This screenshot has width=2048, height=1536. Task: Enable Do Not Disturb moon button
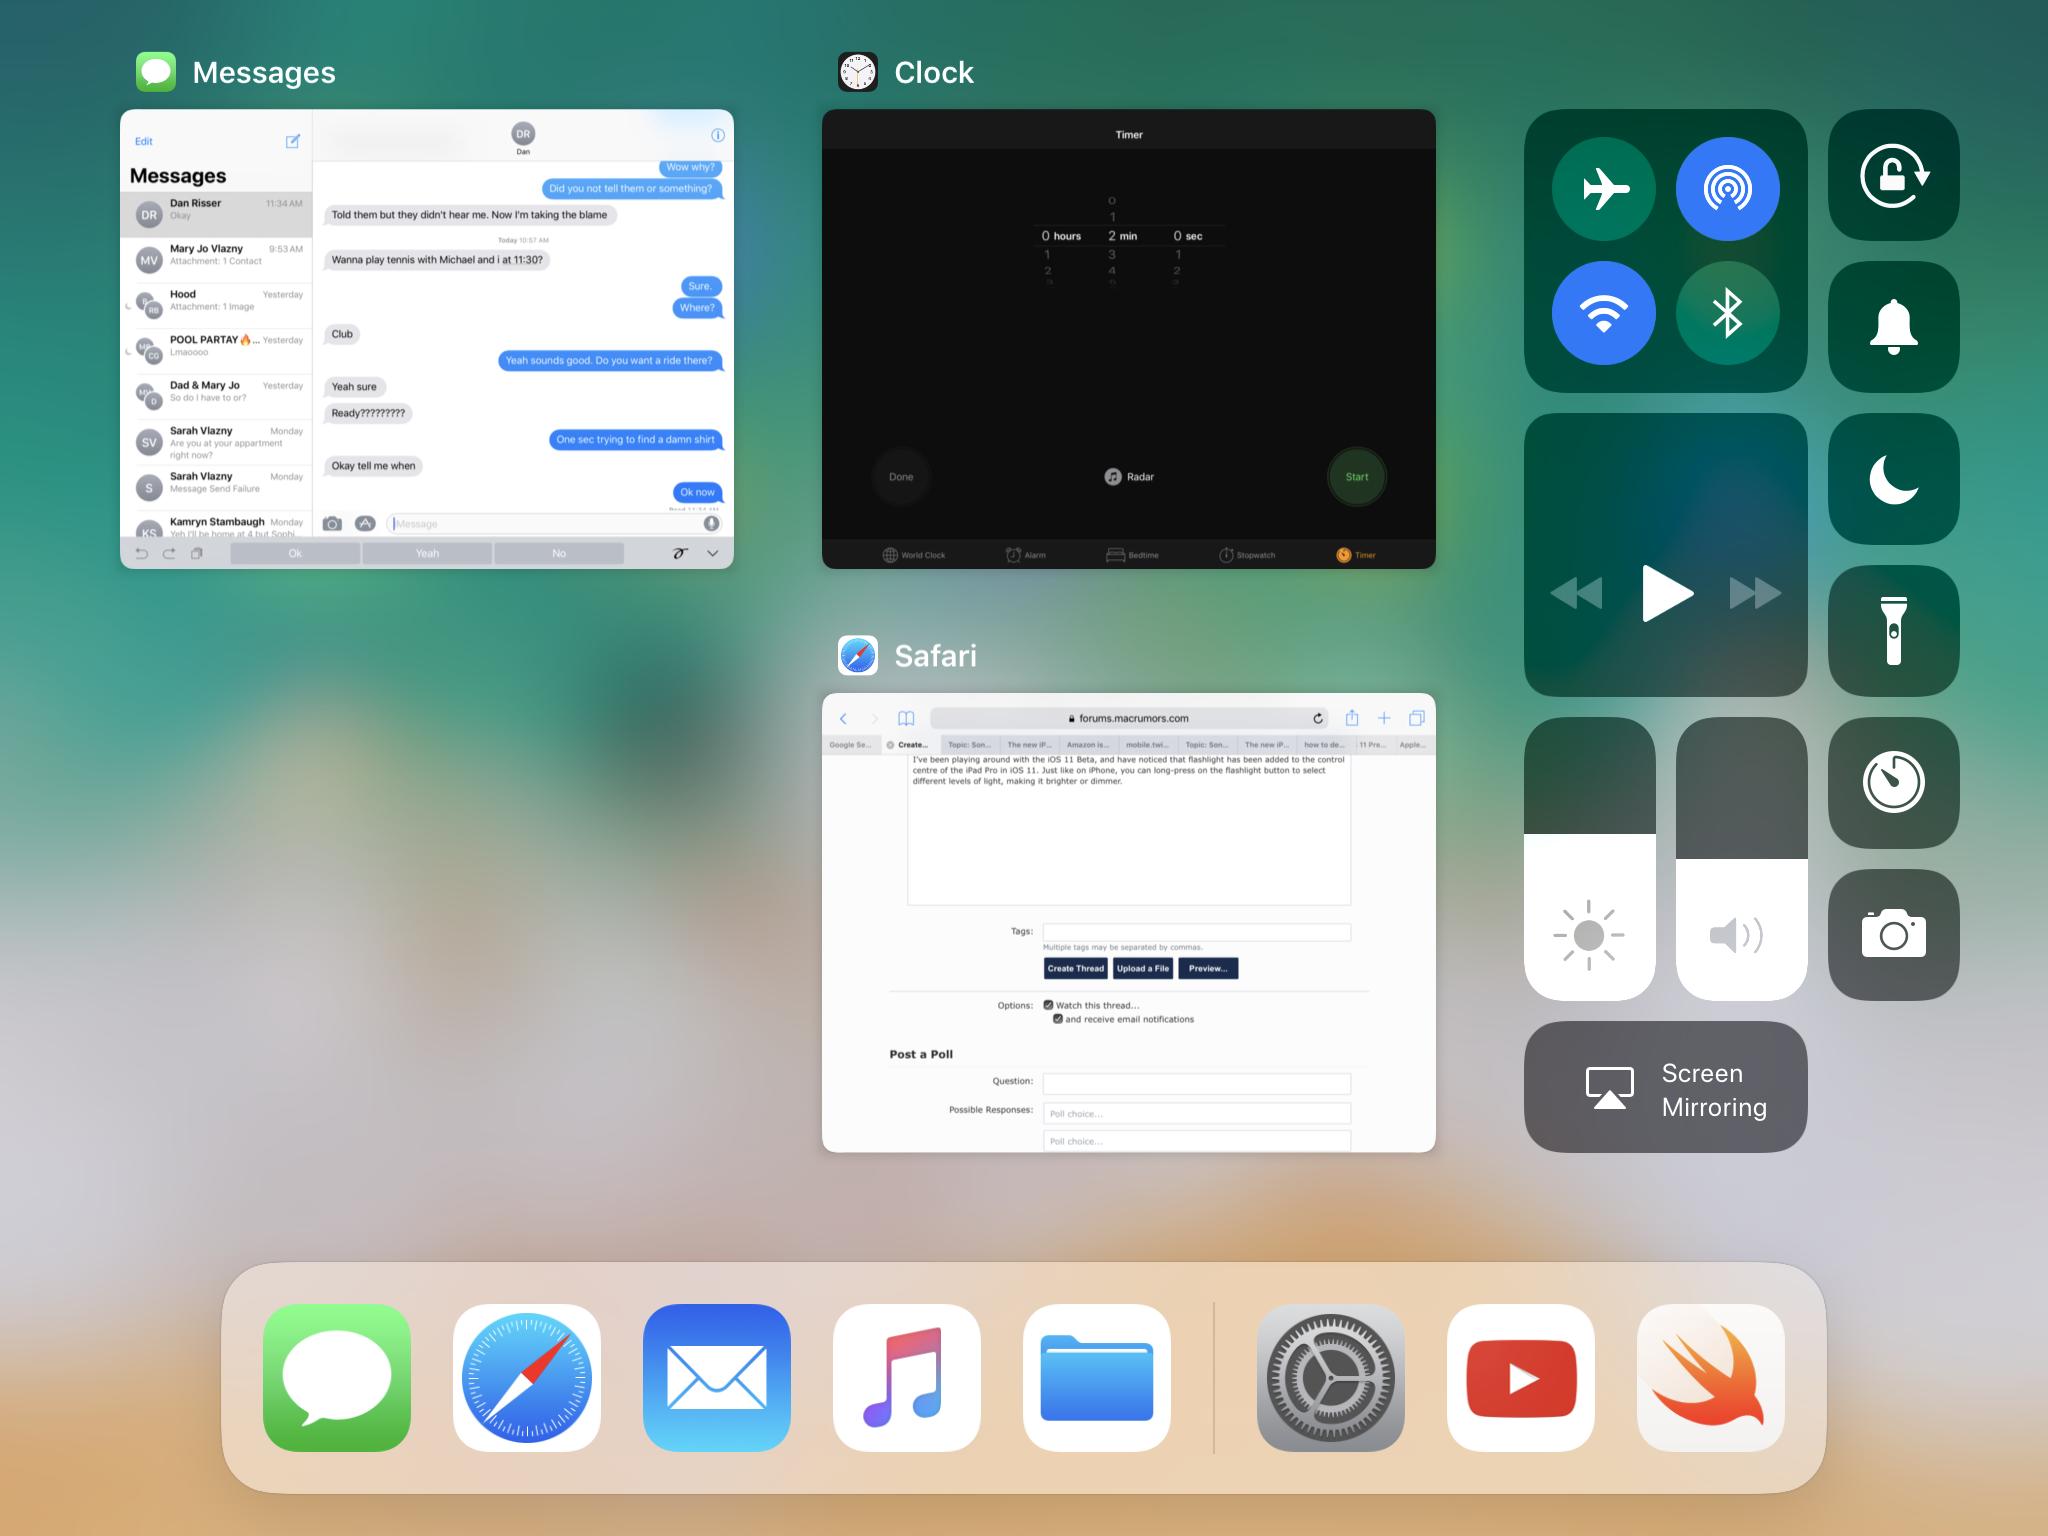click(x=1893, y=479)
